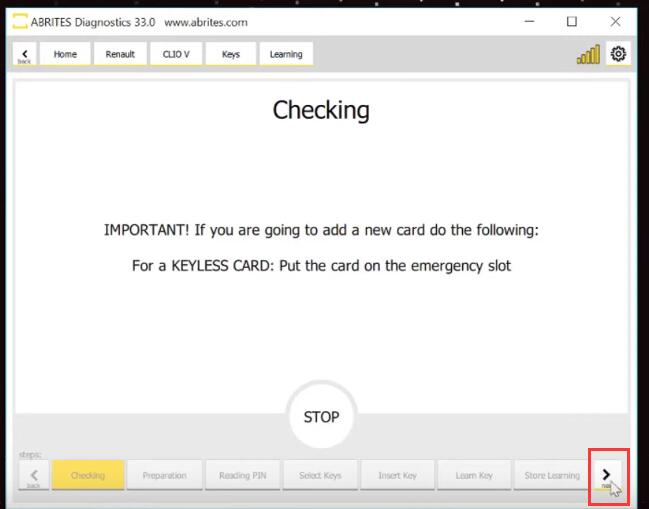This screenshot has width=649, height=509.
Task: Click the Learning breadcrumb tab
Action: coord(286,54)
